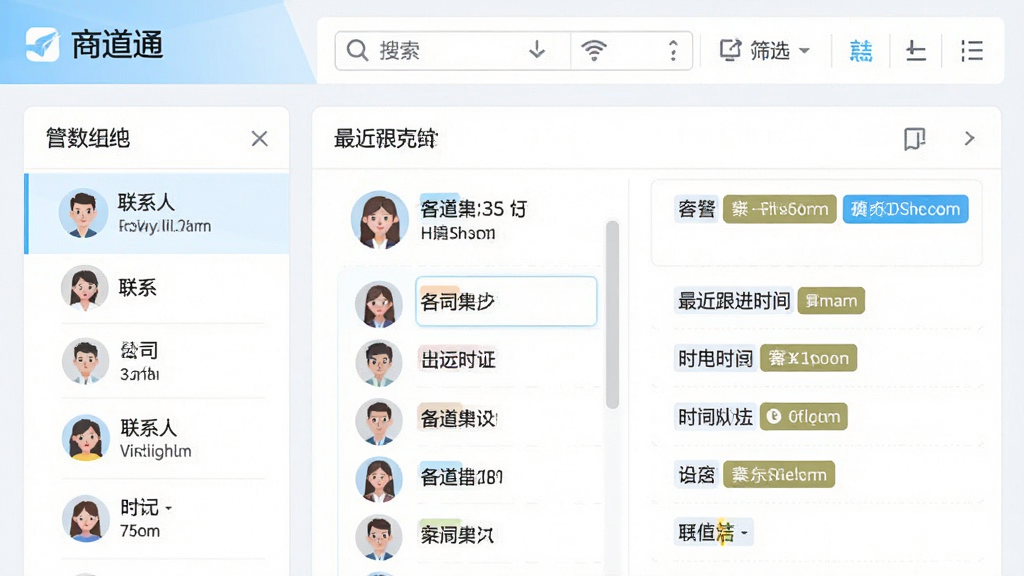Close the 管数组绝 side panel

[x=259, y=138]
